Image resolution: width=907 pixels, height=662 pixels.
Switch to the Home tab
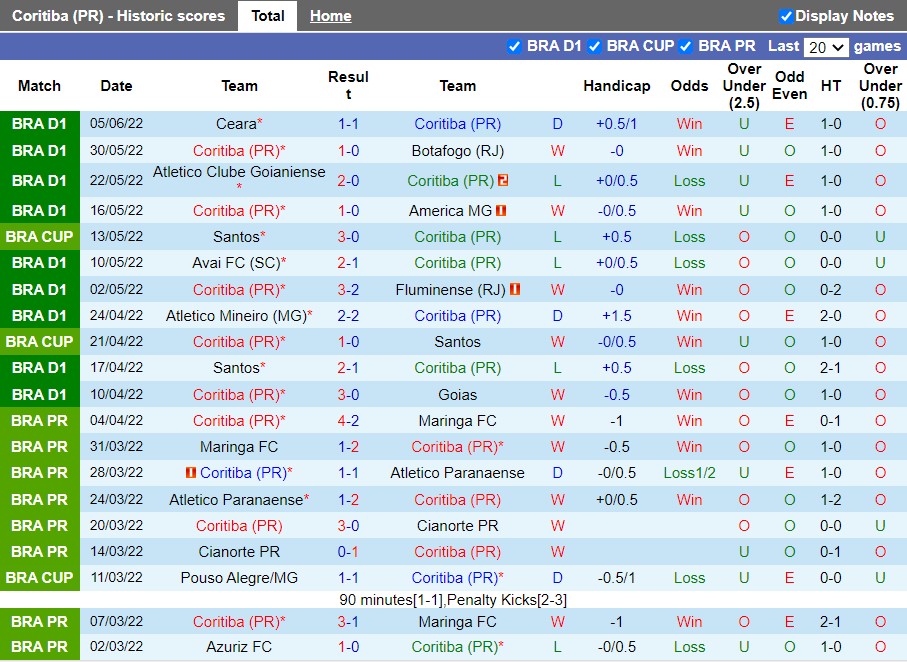(330, 16)
